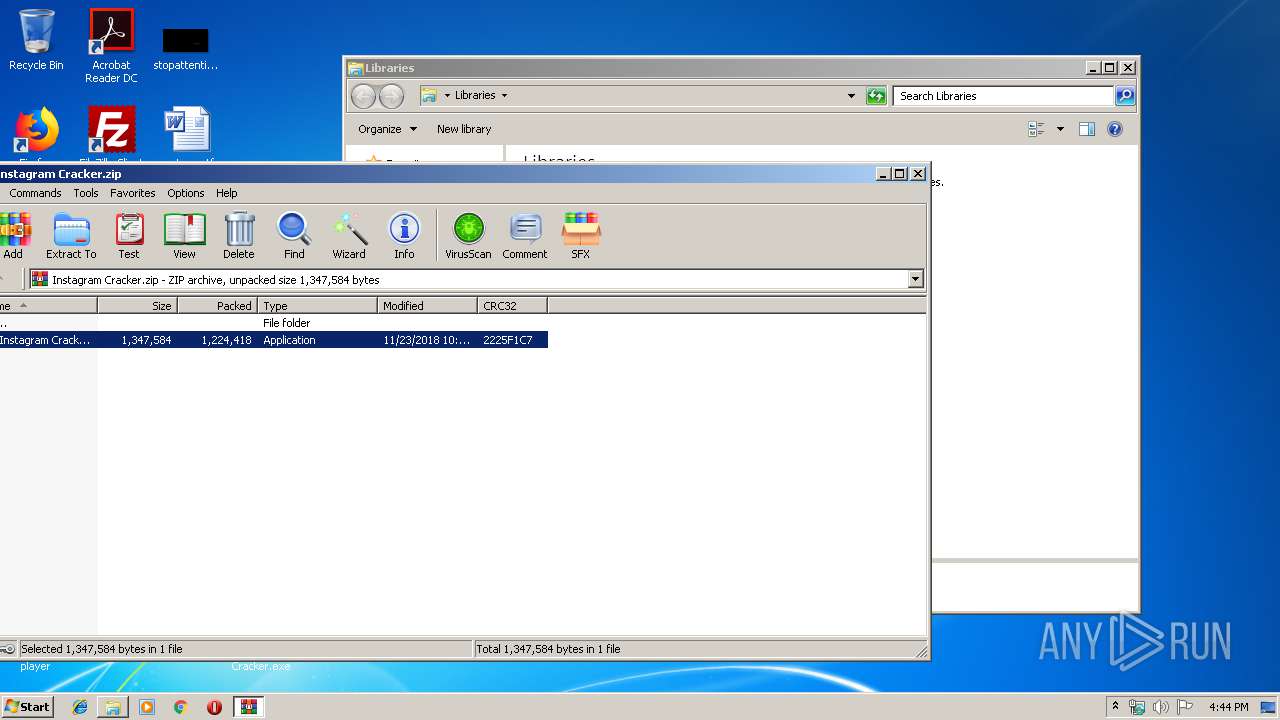This screenshot has width=1280, height=720.
Task: Click the Back arrow in Libraries window
Action: [363, 96]
